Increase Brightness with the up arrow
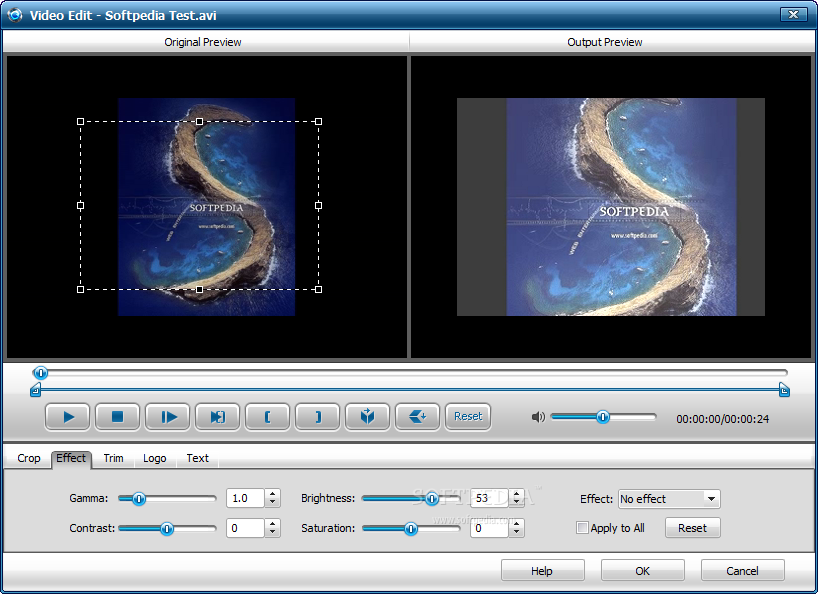 (516, 494)
